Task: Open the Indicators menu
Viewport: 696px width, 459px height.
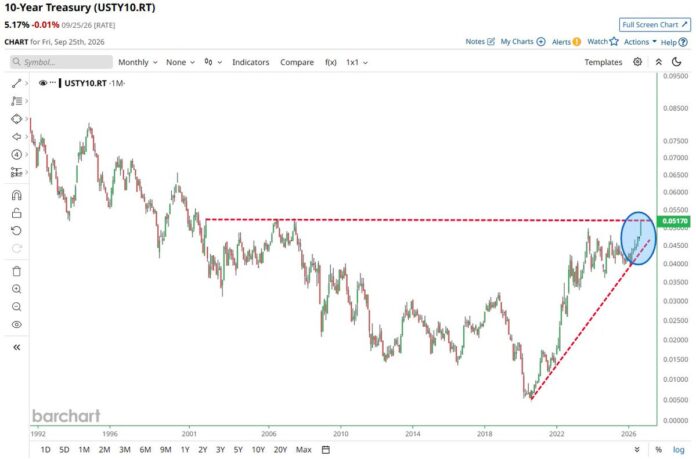Action: coord(251,62)
